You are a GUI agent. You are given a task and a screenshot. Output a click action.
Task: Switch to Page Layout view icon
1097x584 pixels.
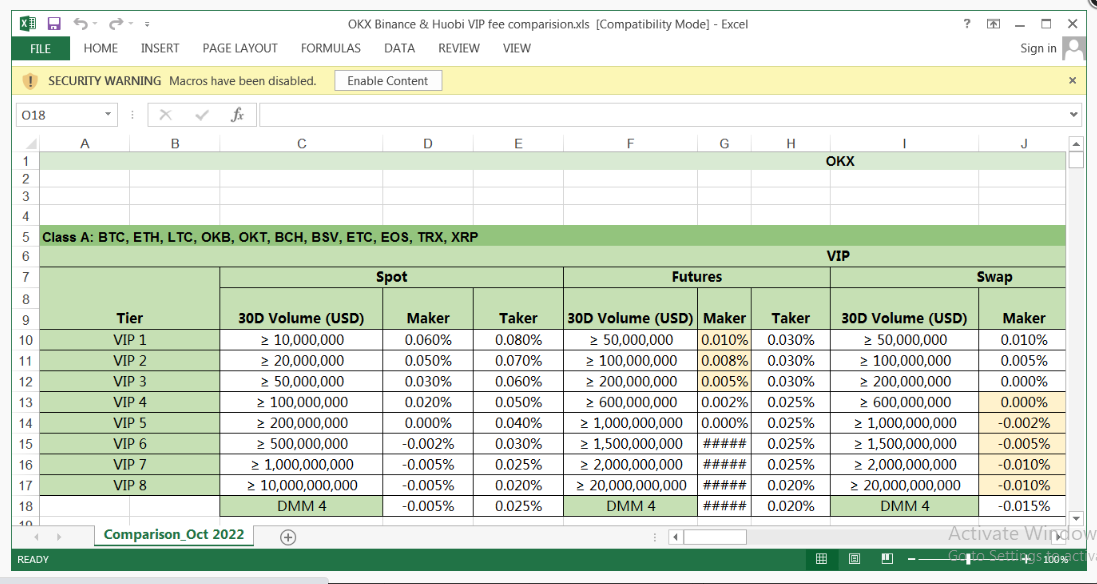click(x=854, y=559)
